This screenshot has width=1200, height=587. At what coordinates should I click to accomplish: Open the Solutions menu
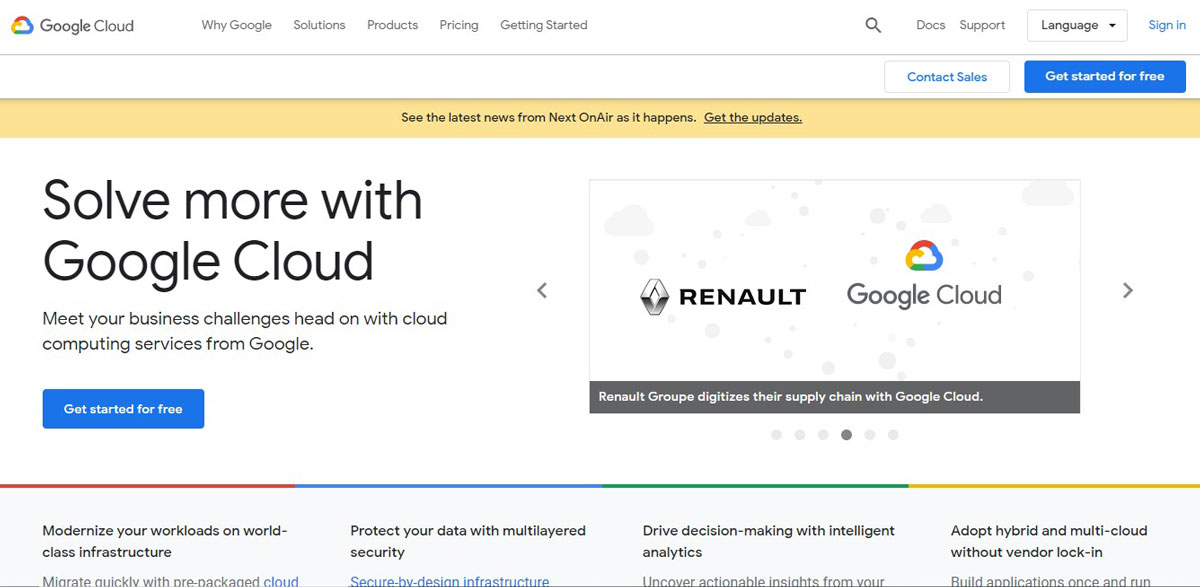click(319, 25)
